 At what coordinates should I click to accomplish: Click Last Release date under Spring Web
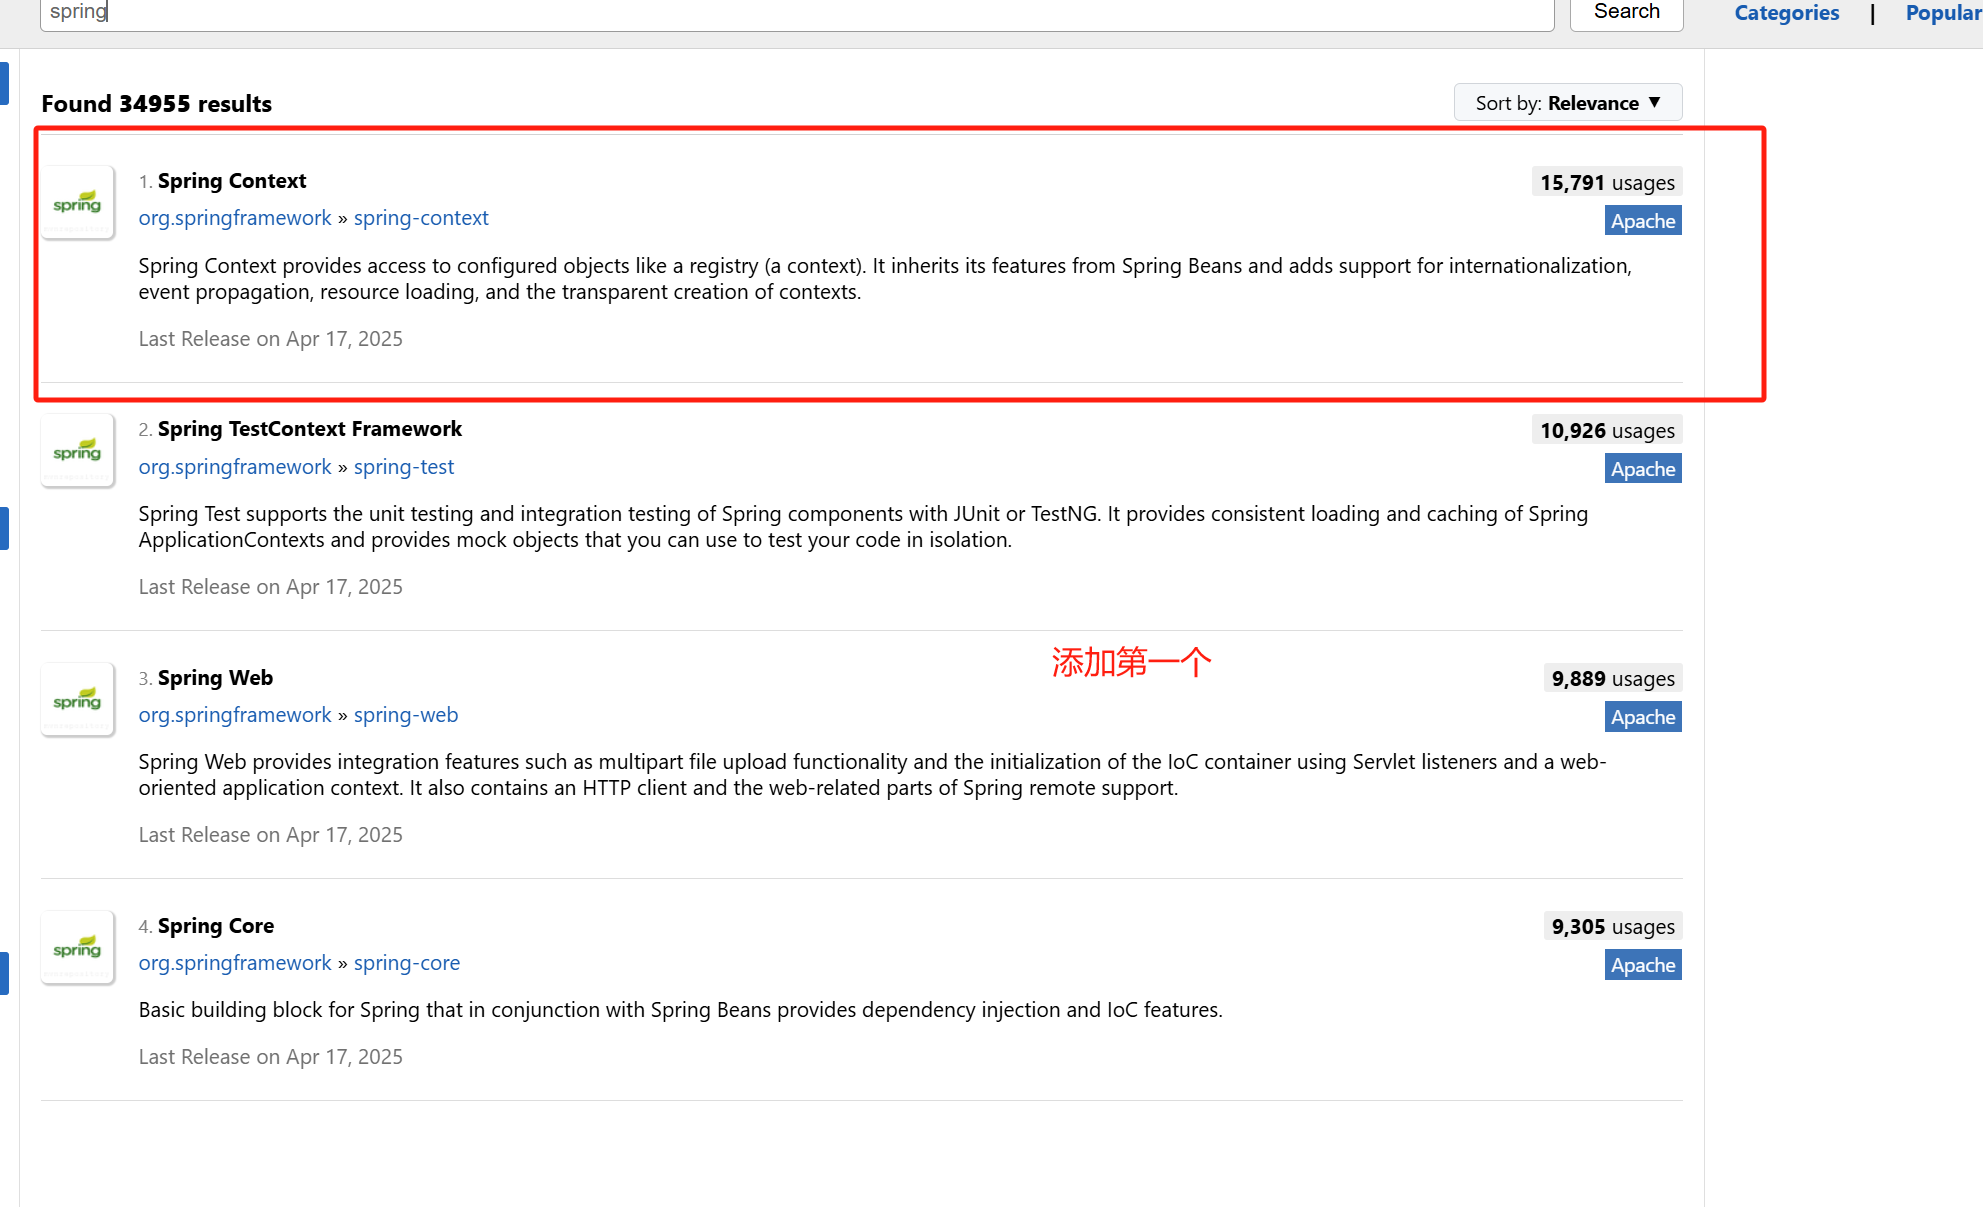pos(270,835)
